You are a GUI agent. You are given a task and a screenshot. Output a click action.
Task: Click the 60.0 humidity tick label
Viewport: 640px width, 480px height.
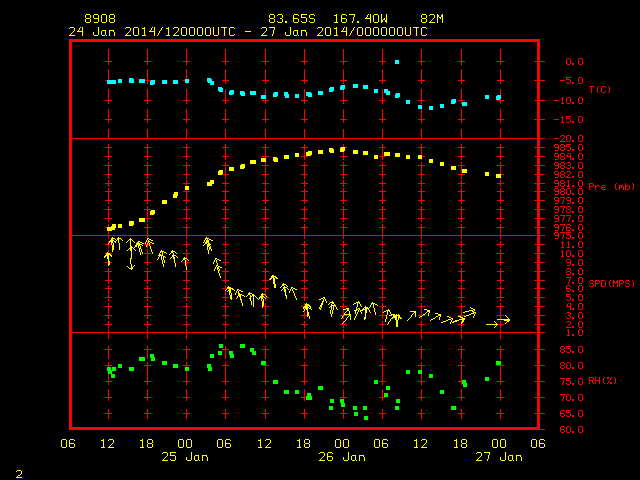pyautogui.click(x=571, y=429)
